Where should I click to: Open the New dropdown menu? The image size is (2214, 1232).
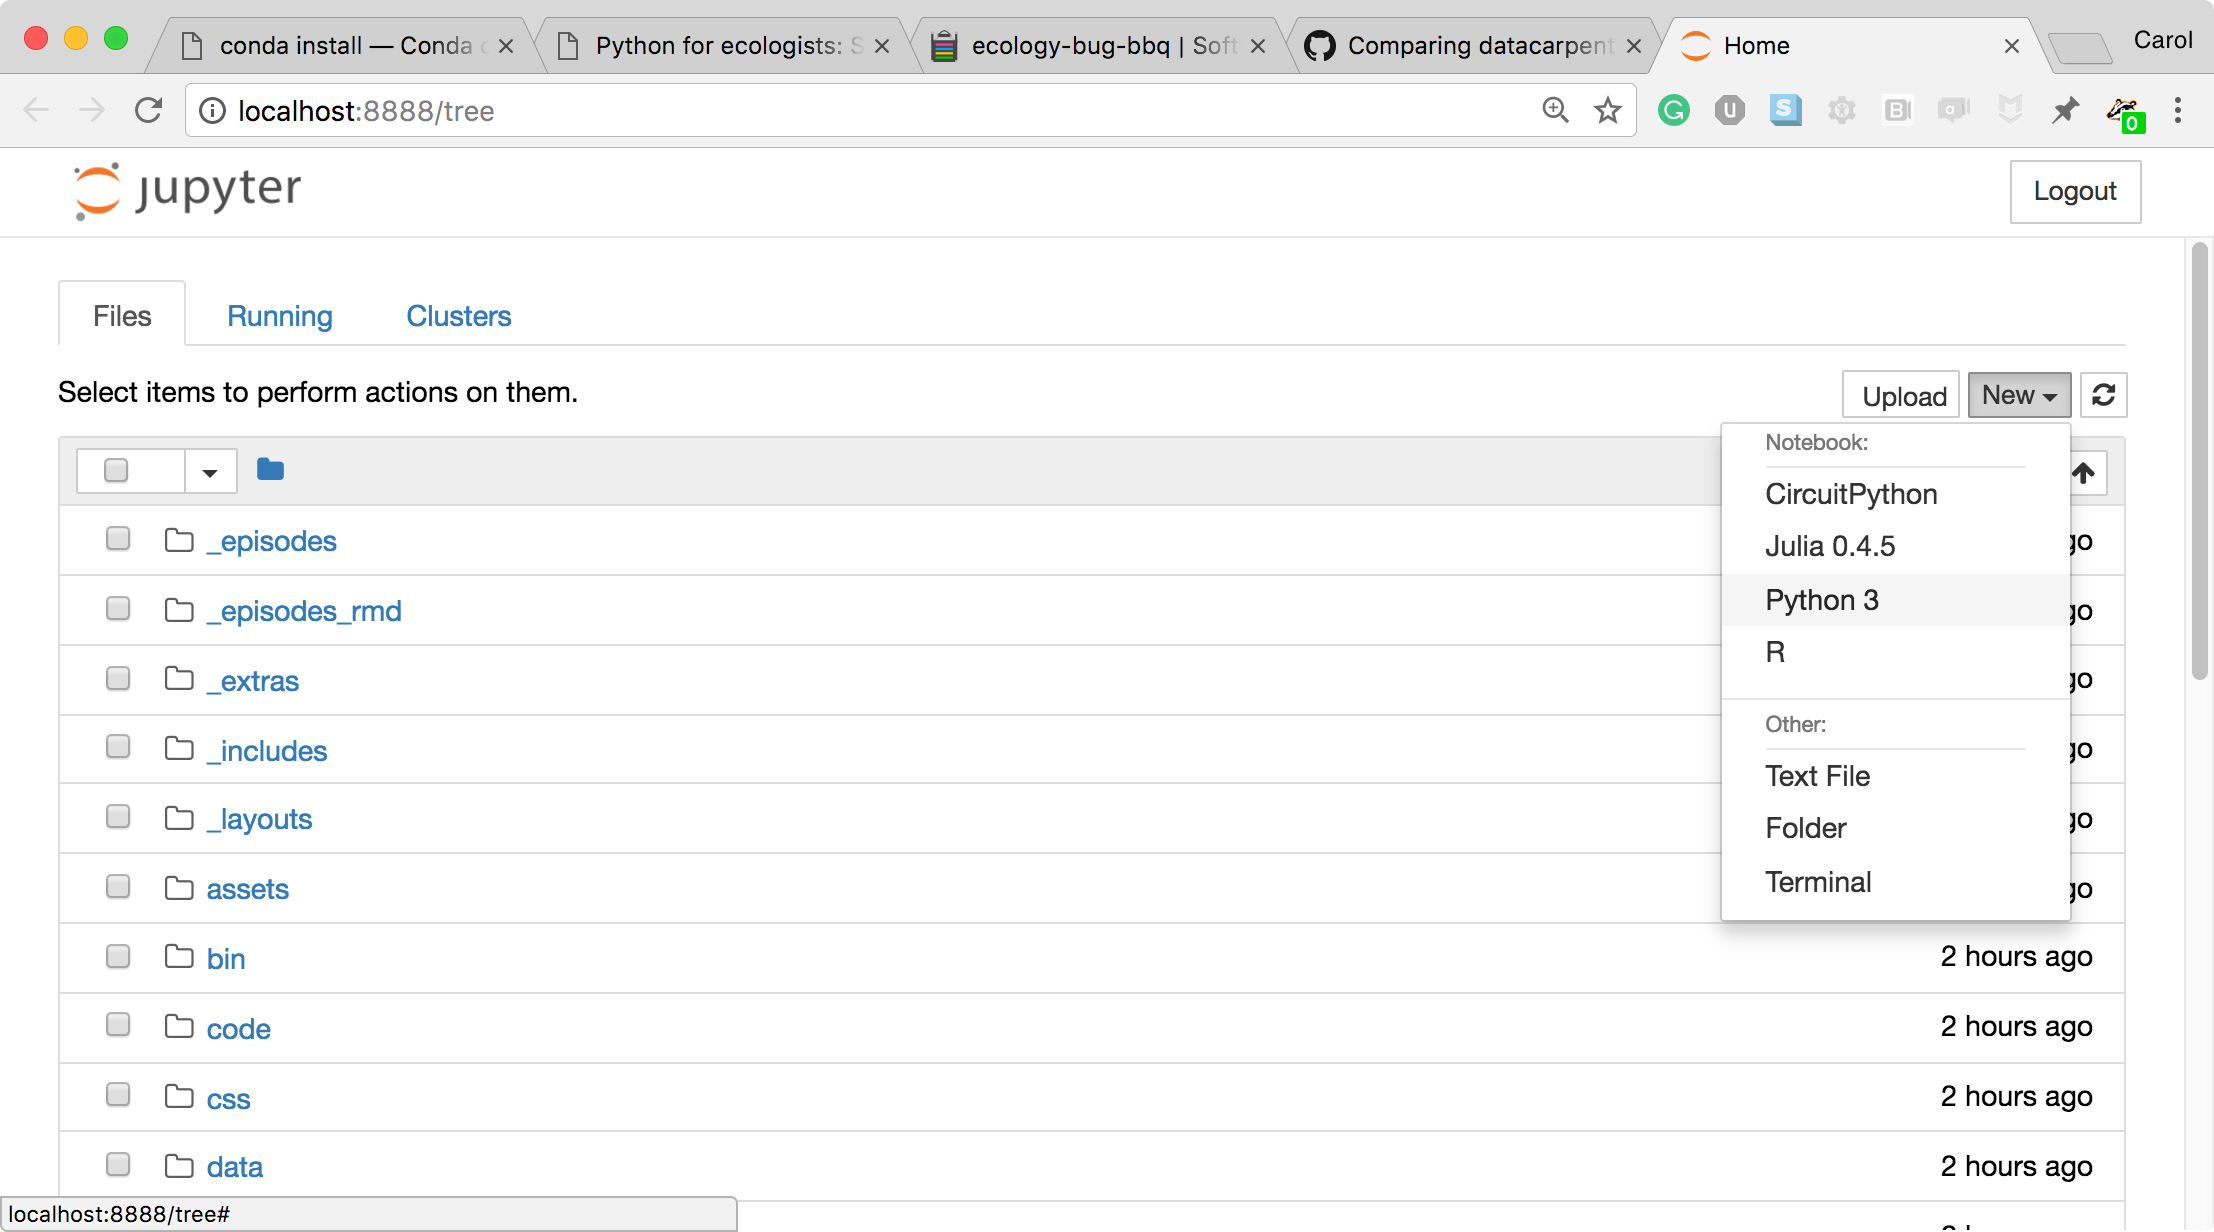[2018, 394]
